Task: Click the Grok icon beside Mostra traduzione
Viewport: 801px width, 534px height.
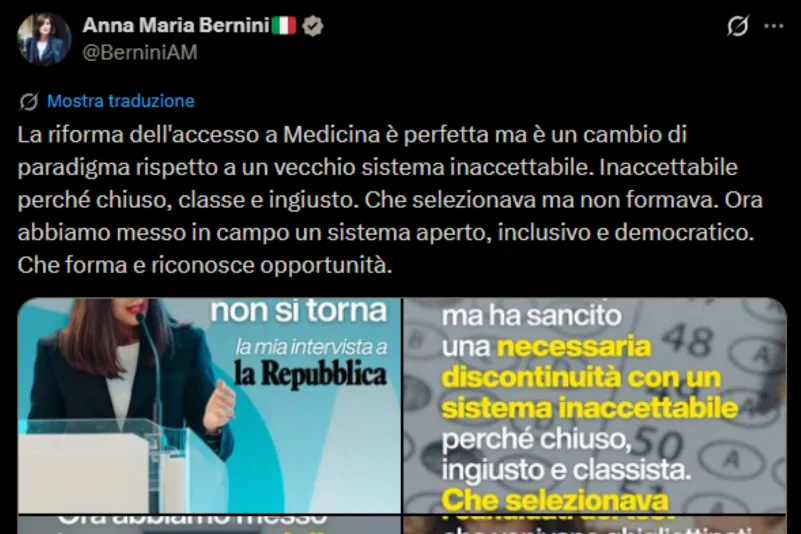Action: tap(29, 101)
